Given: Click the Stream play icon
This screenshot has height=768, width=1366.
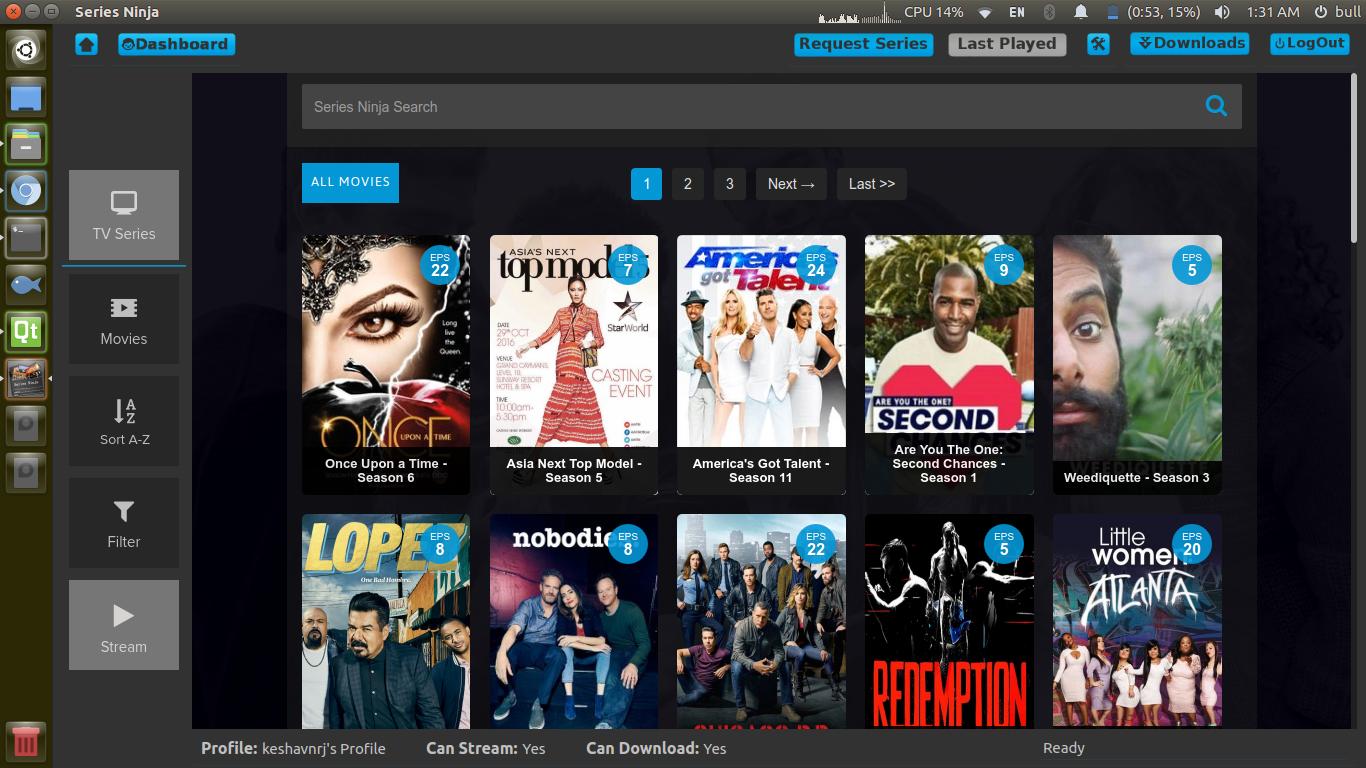Looking at the screenshot, I should (x=123, y=615).
